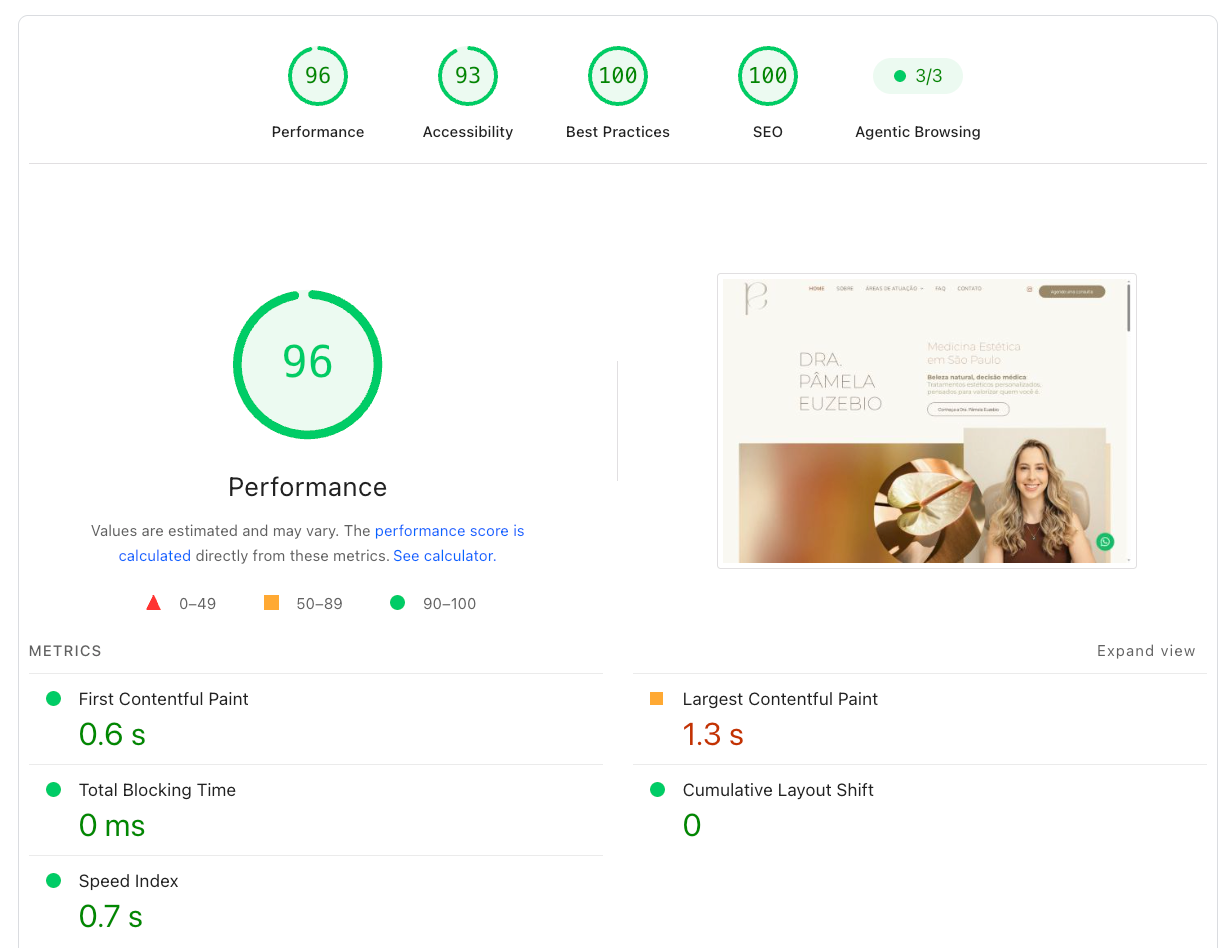Select the First Contentful Paint metric label

(x=164, y=700)
